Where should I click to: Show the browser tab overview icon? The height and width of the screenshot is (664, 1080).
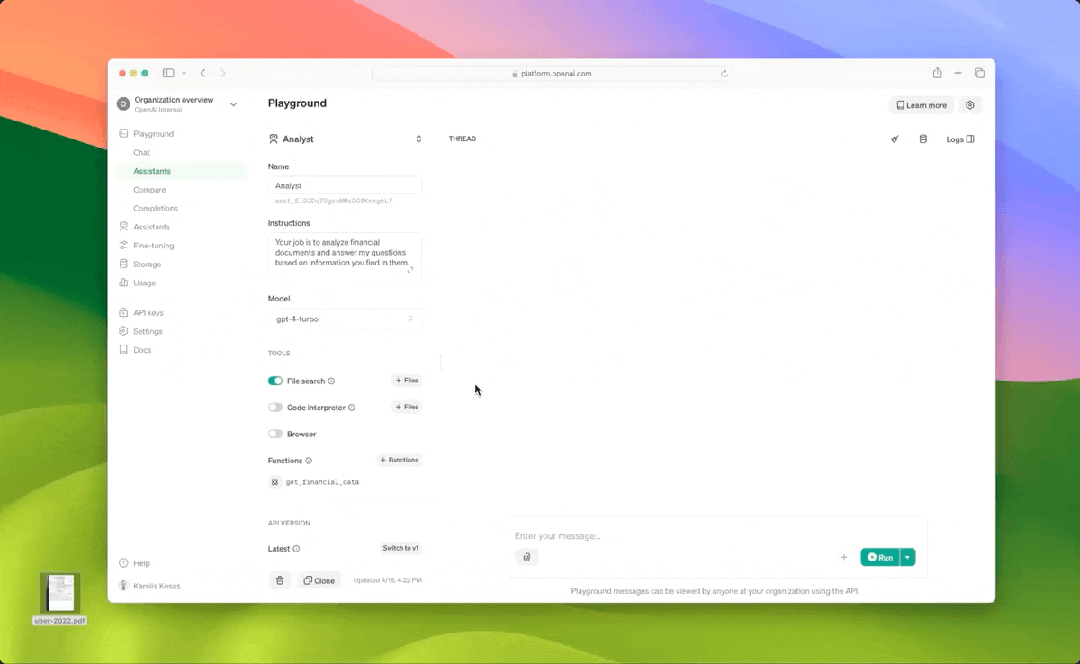979,73
